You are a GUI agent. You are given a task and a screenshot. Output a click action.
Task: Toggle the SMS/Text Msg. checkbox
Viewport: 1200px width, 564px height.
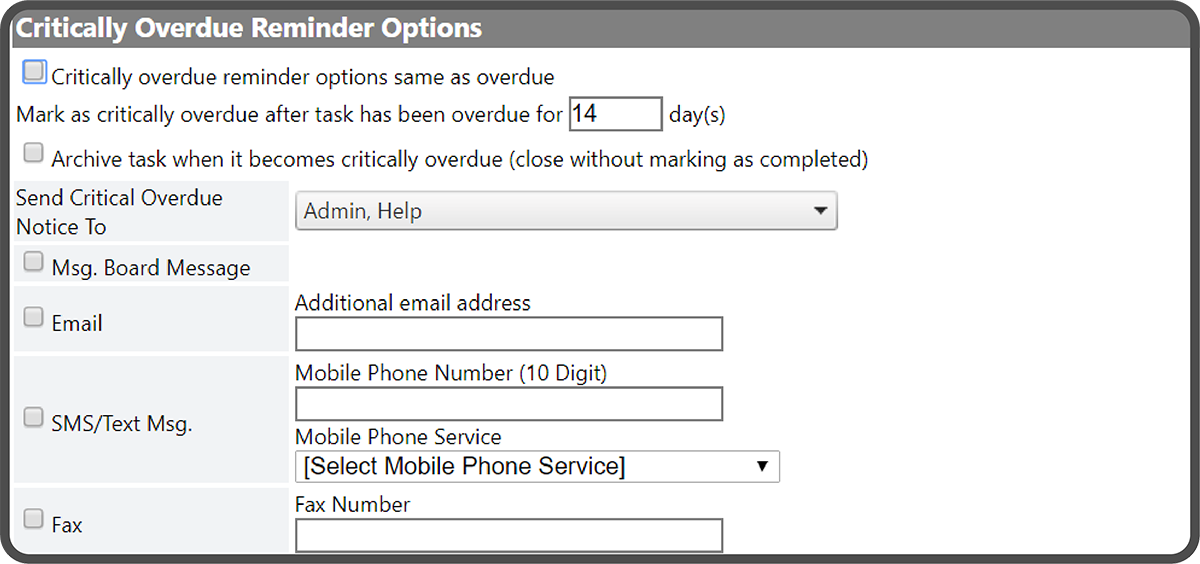34,418
